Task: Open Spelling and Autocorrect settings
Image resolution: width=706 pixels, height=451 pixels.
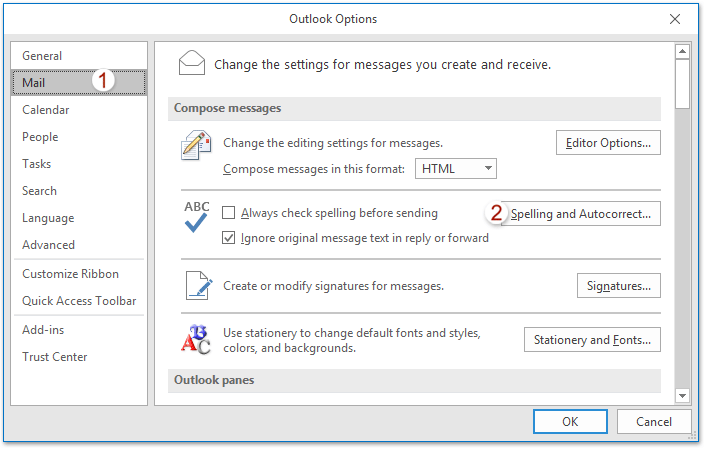Action: [580, 213]
